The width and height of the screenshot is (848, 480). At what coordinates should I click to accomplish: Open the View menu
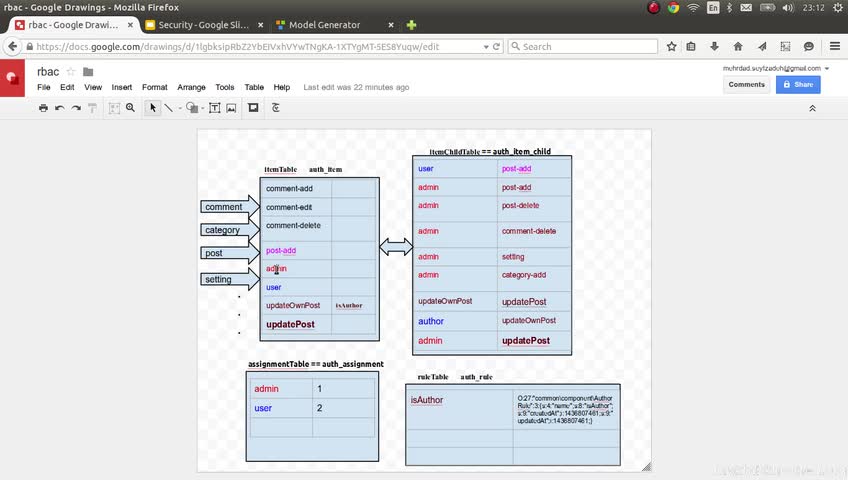click(93, 87)
